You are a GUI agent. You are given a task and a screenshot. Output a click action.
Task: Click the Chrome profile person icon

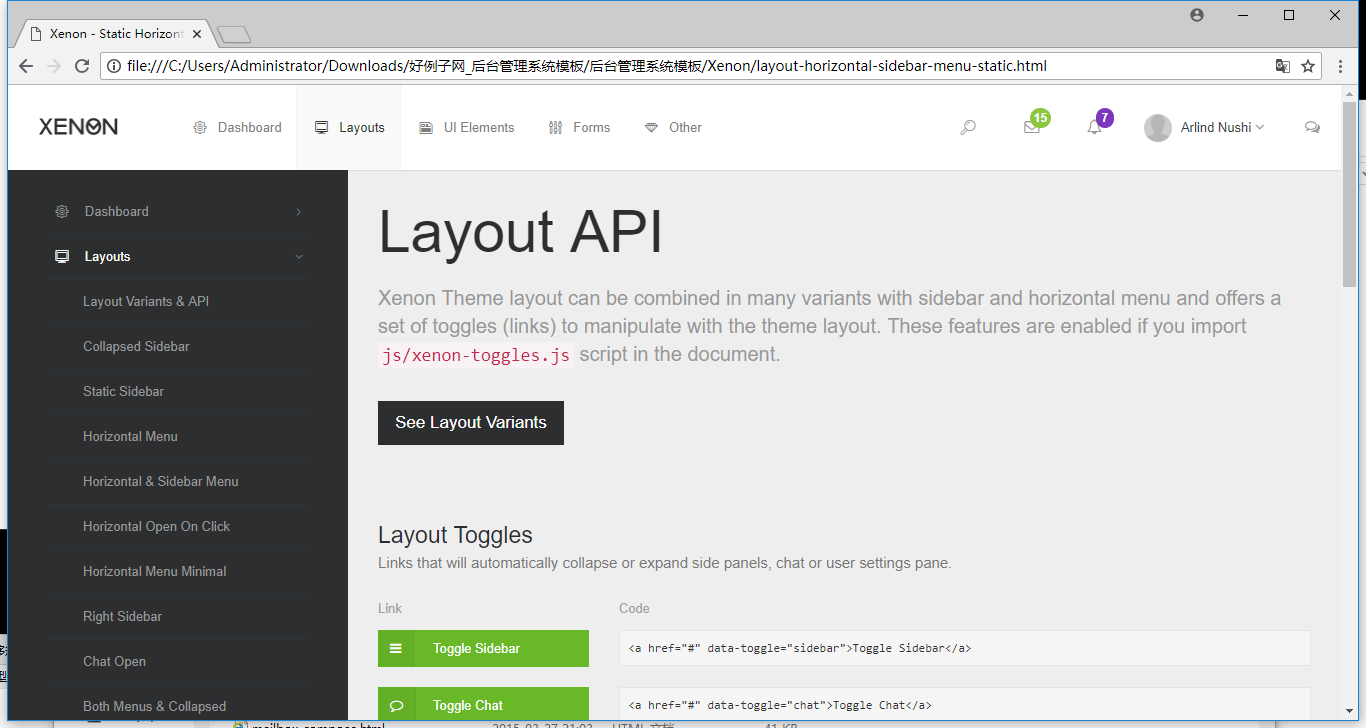1197,15
